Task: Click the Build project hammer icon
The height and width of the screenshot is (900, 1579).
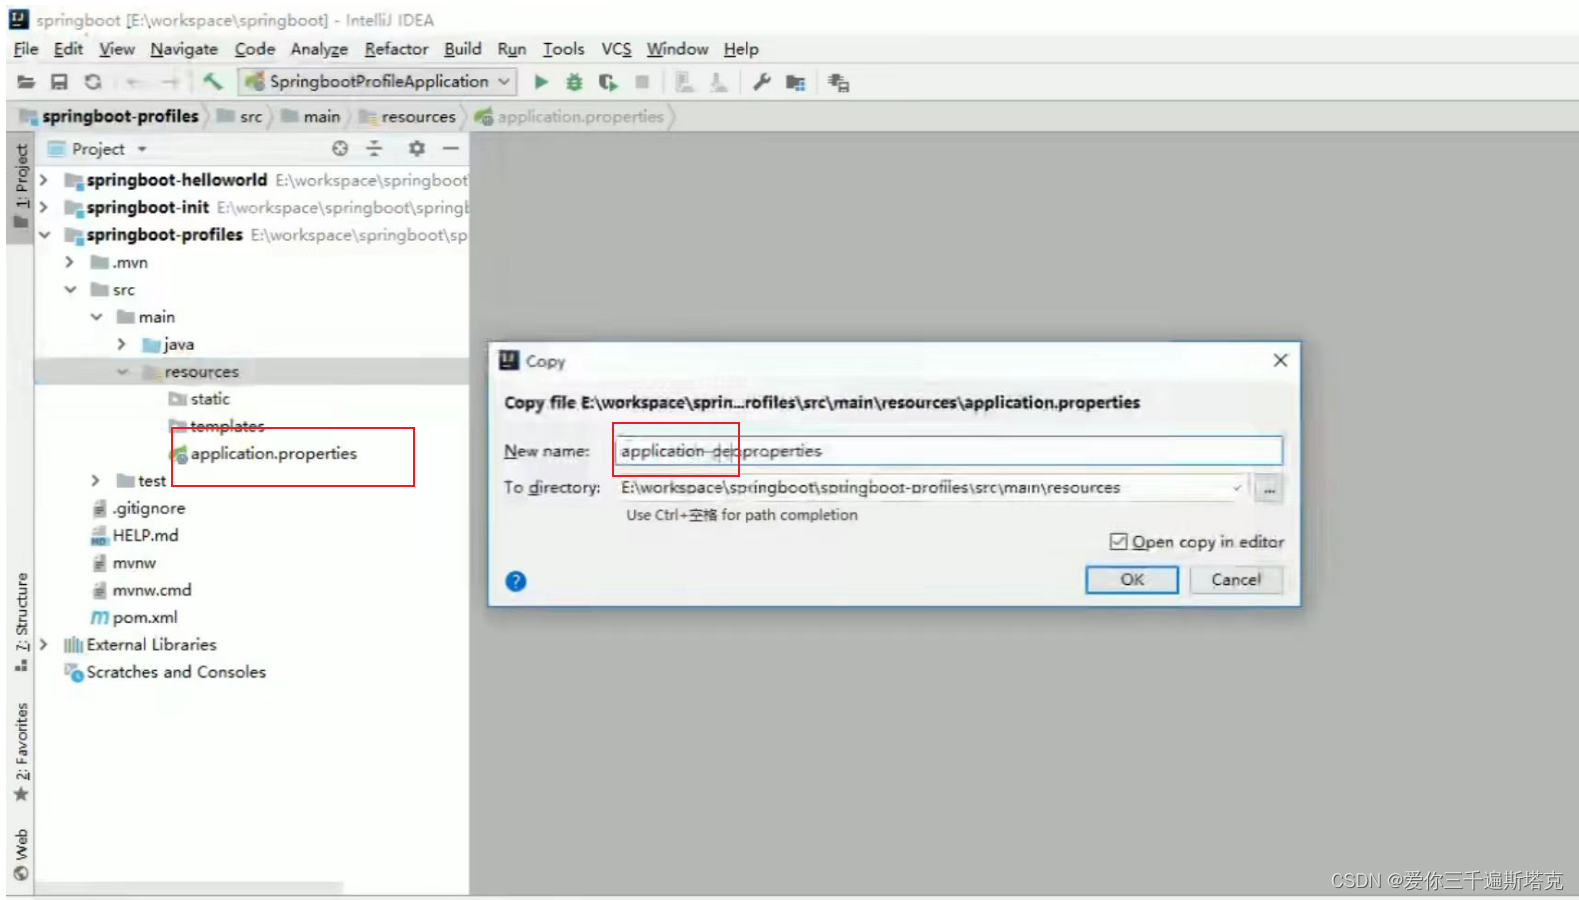Action: tap(212, 82)
